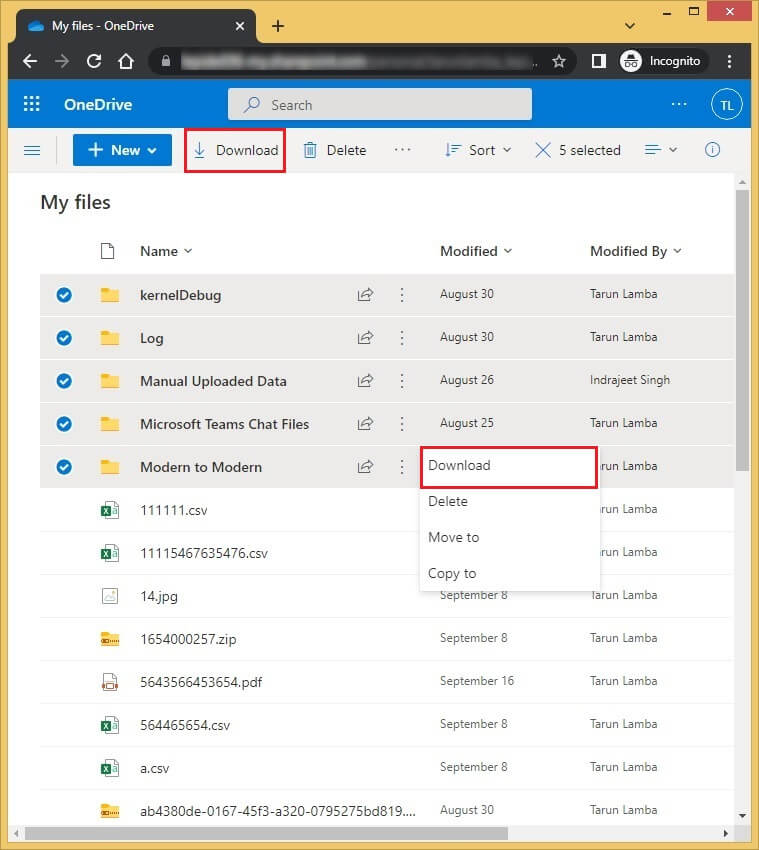Open the view options dropdown
759x850 pixels.
click(660, 150)
